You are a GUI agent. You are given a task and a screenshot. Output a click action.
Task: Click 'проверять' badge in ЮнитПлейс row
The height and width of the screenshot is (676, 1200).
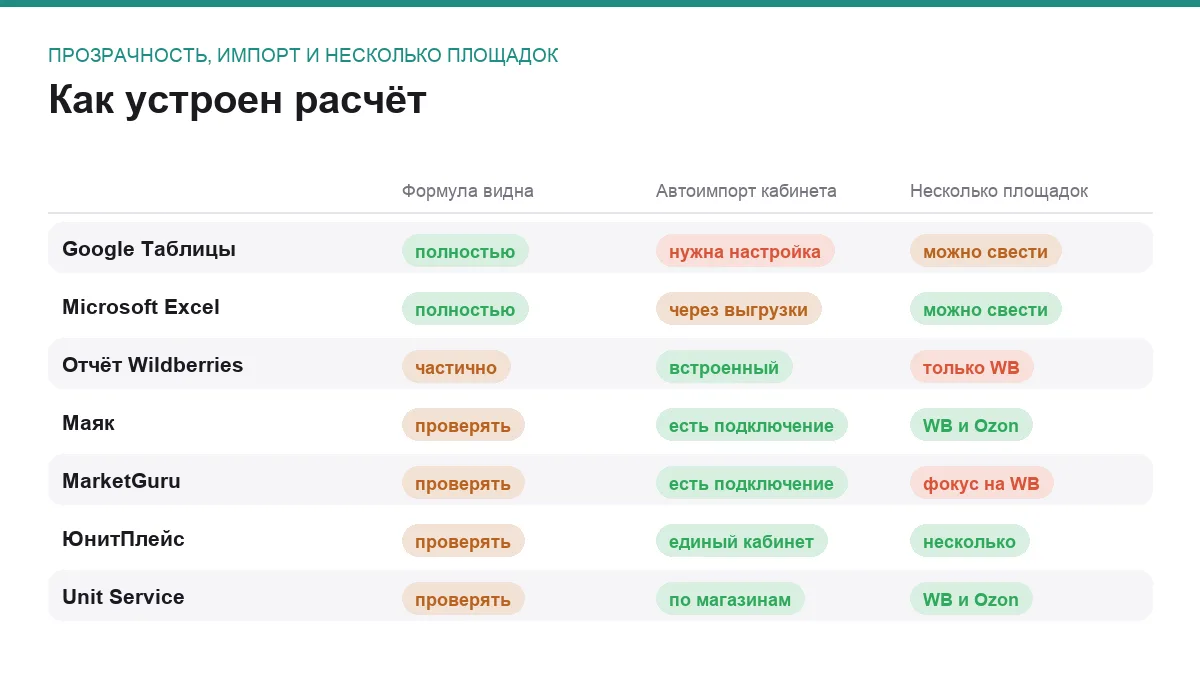click(463, 541)
